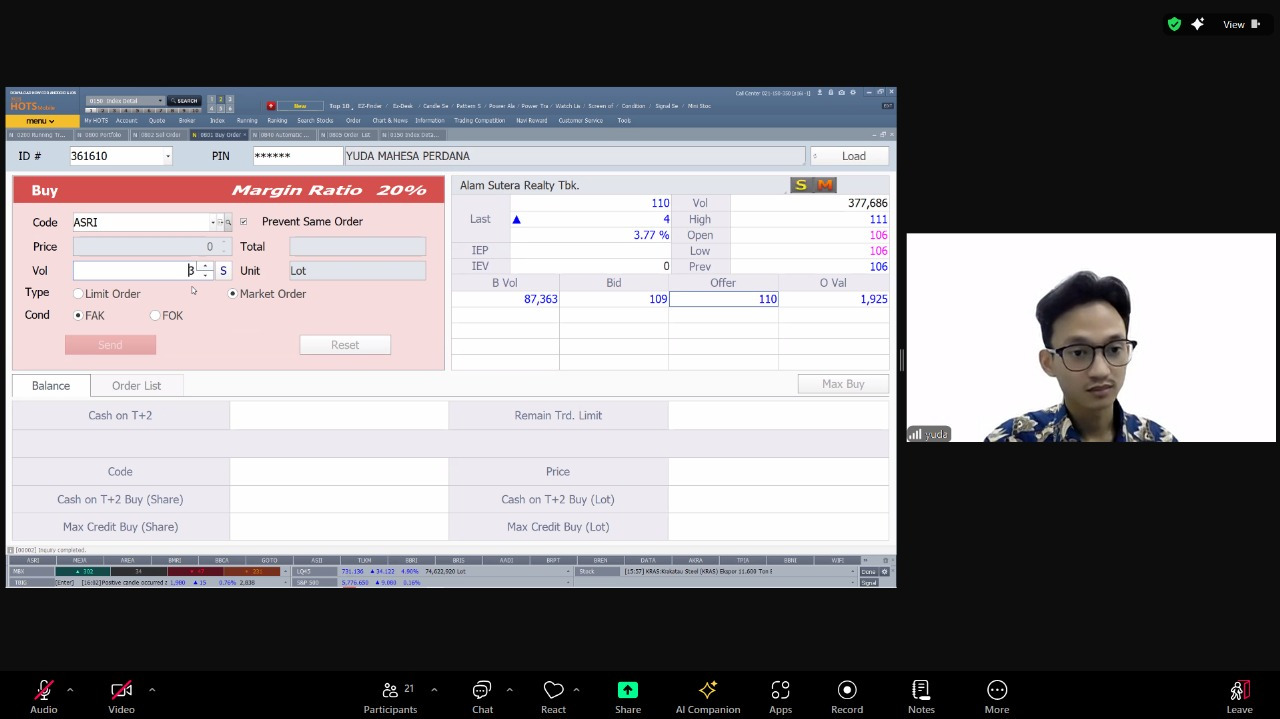The width and height of the screenshot is (1280, 719).
Task: Click the red plus icon in top toolbar
Action: pos(271,105)
